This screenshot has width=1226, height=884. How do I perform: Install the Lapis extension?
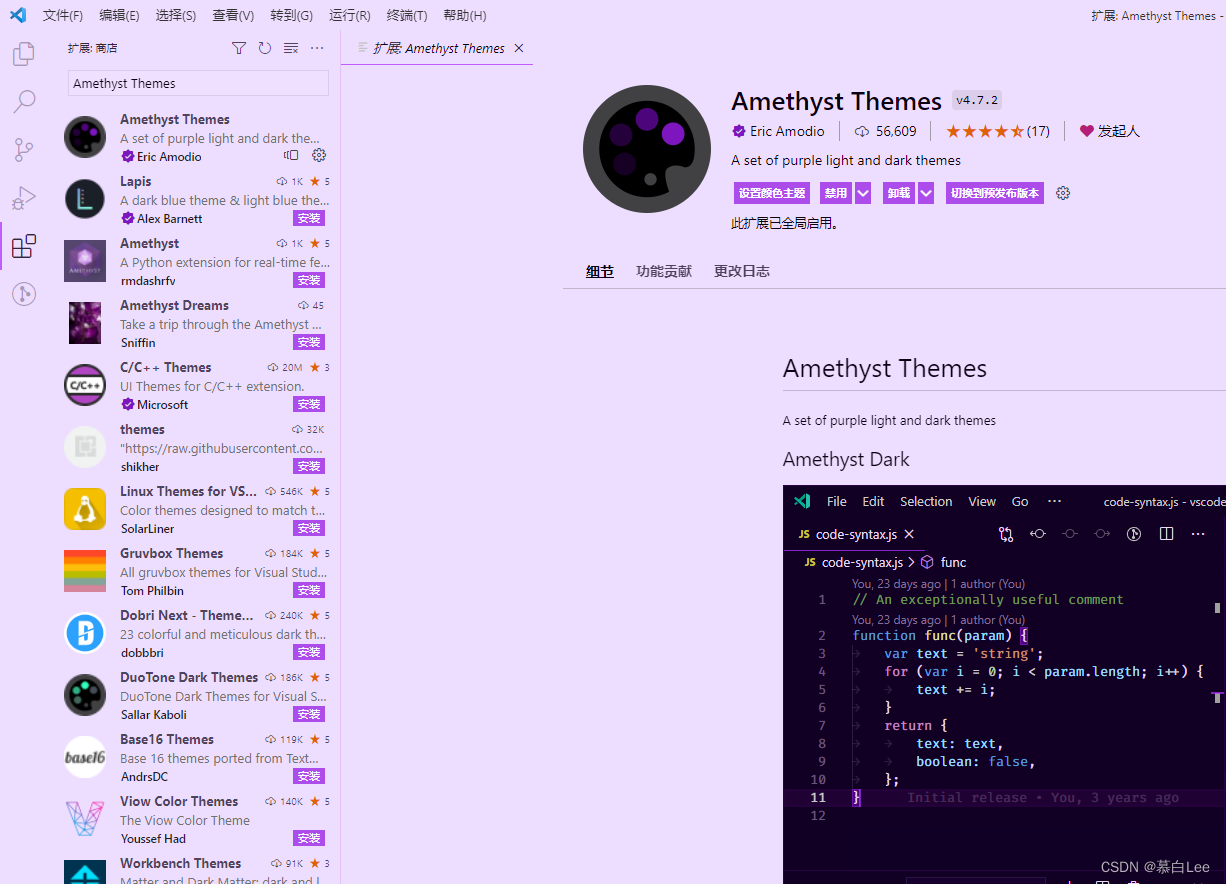pos(309,218)
